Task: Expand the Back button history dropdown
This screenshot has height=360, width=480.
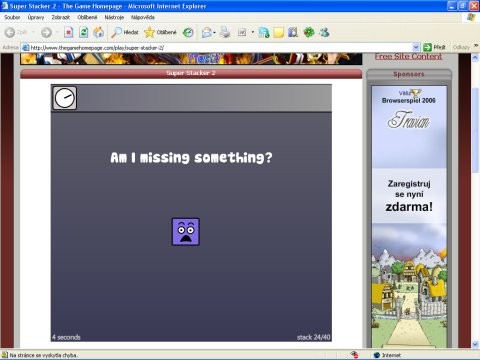Action: (x=33, y=32)
